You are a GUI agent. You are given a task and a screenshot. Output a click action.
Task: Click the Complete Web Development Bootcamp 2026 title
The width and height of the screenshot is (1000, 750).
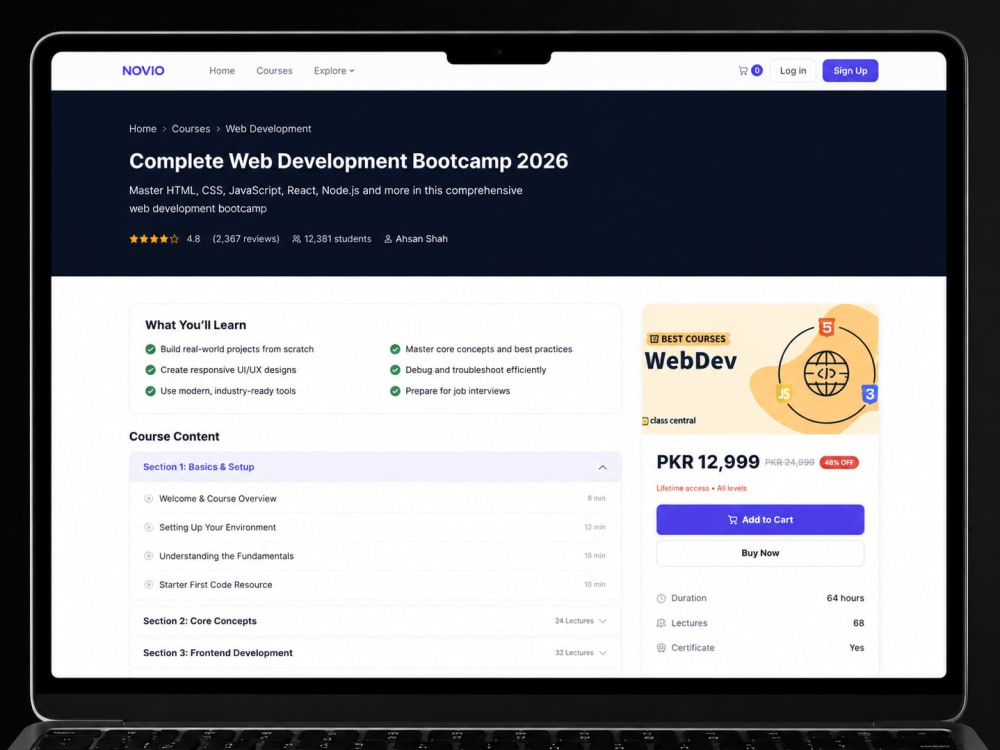coord(348,161)
